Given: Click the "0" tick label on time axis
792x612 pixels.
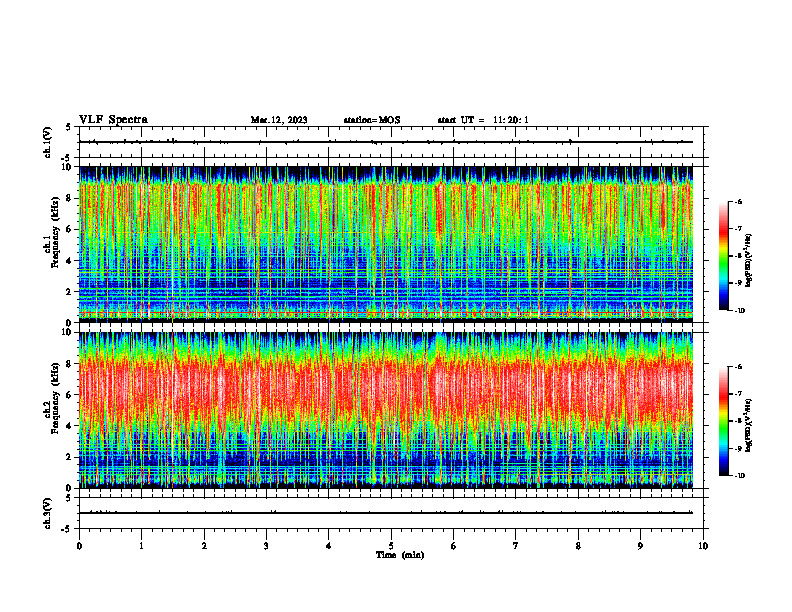Looking at the screenshot, I should tap(79, 546).
